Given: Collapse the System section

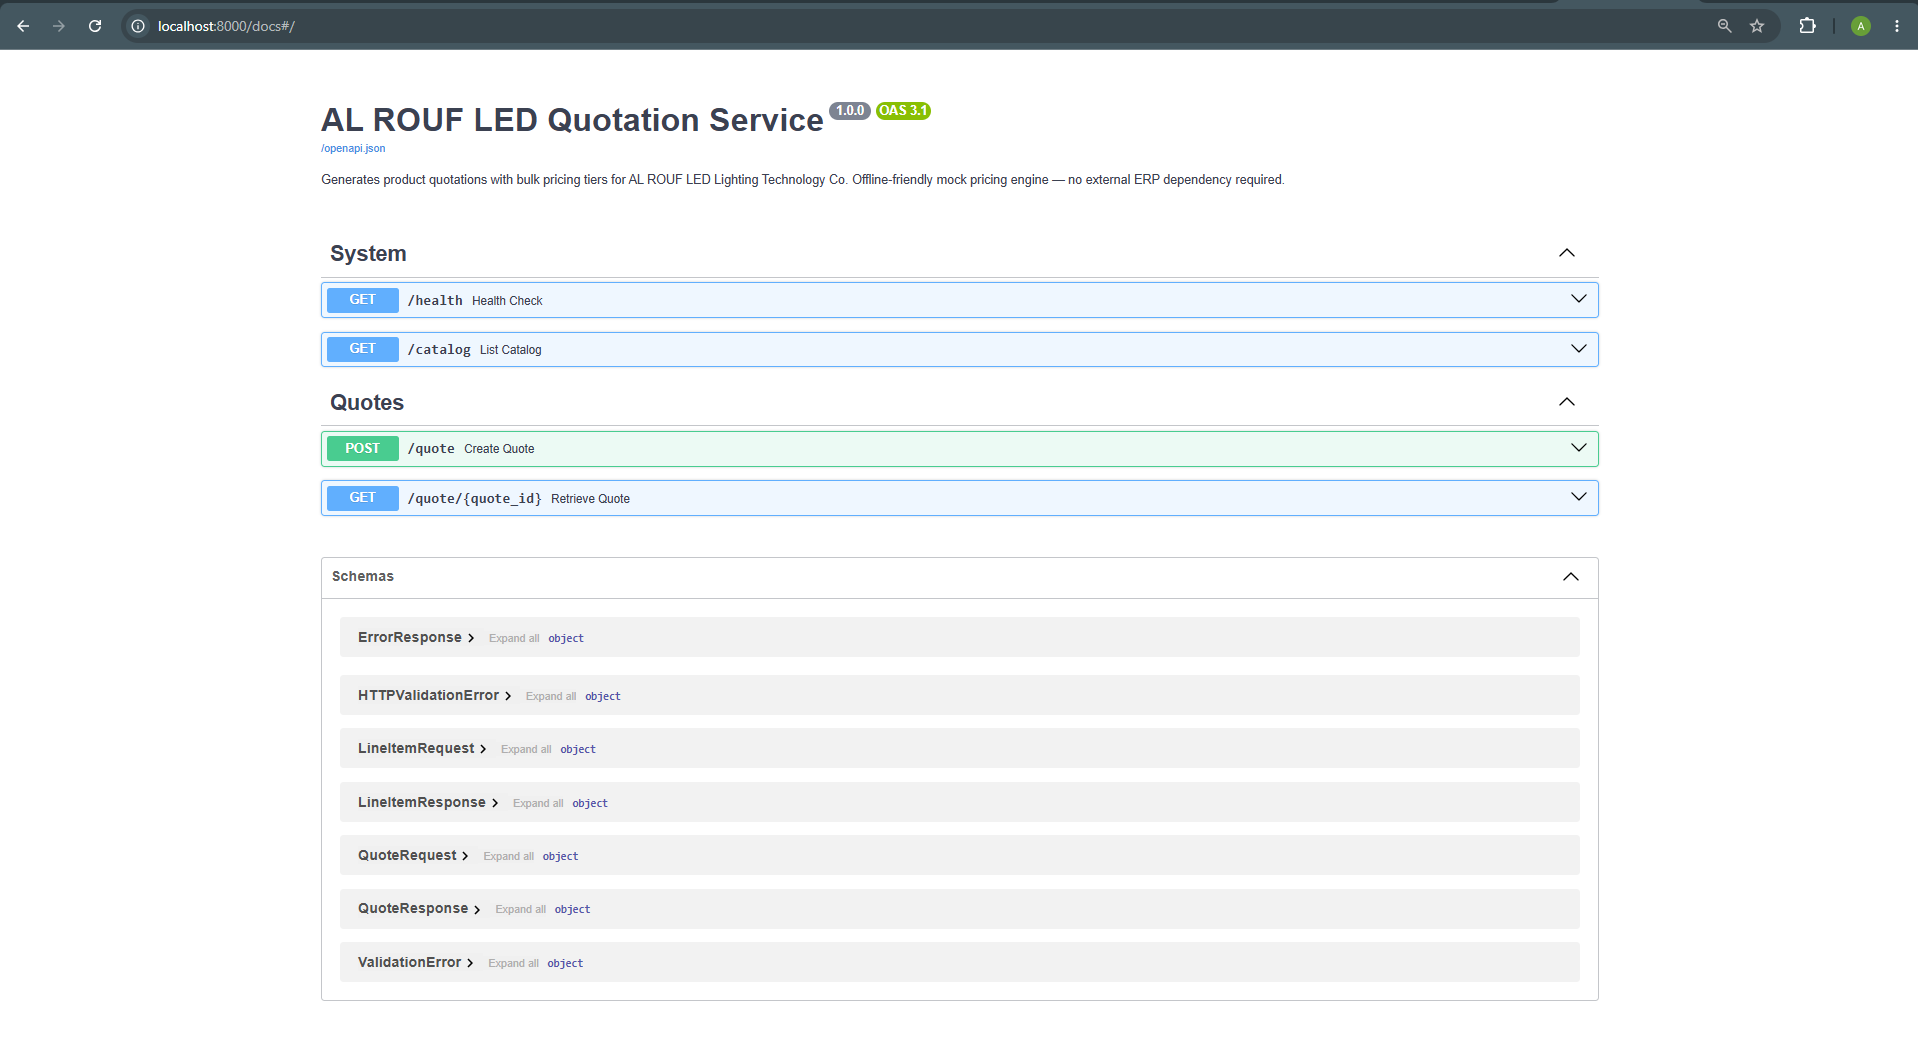Looking at the screenshot, I should (1567, 253).
